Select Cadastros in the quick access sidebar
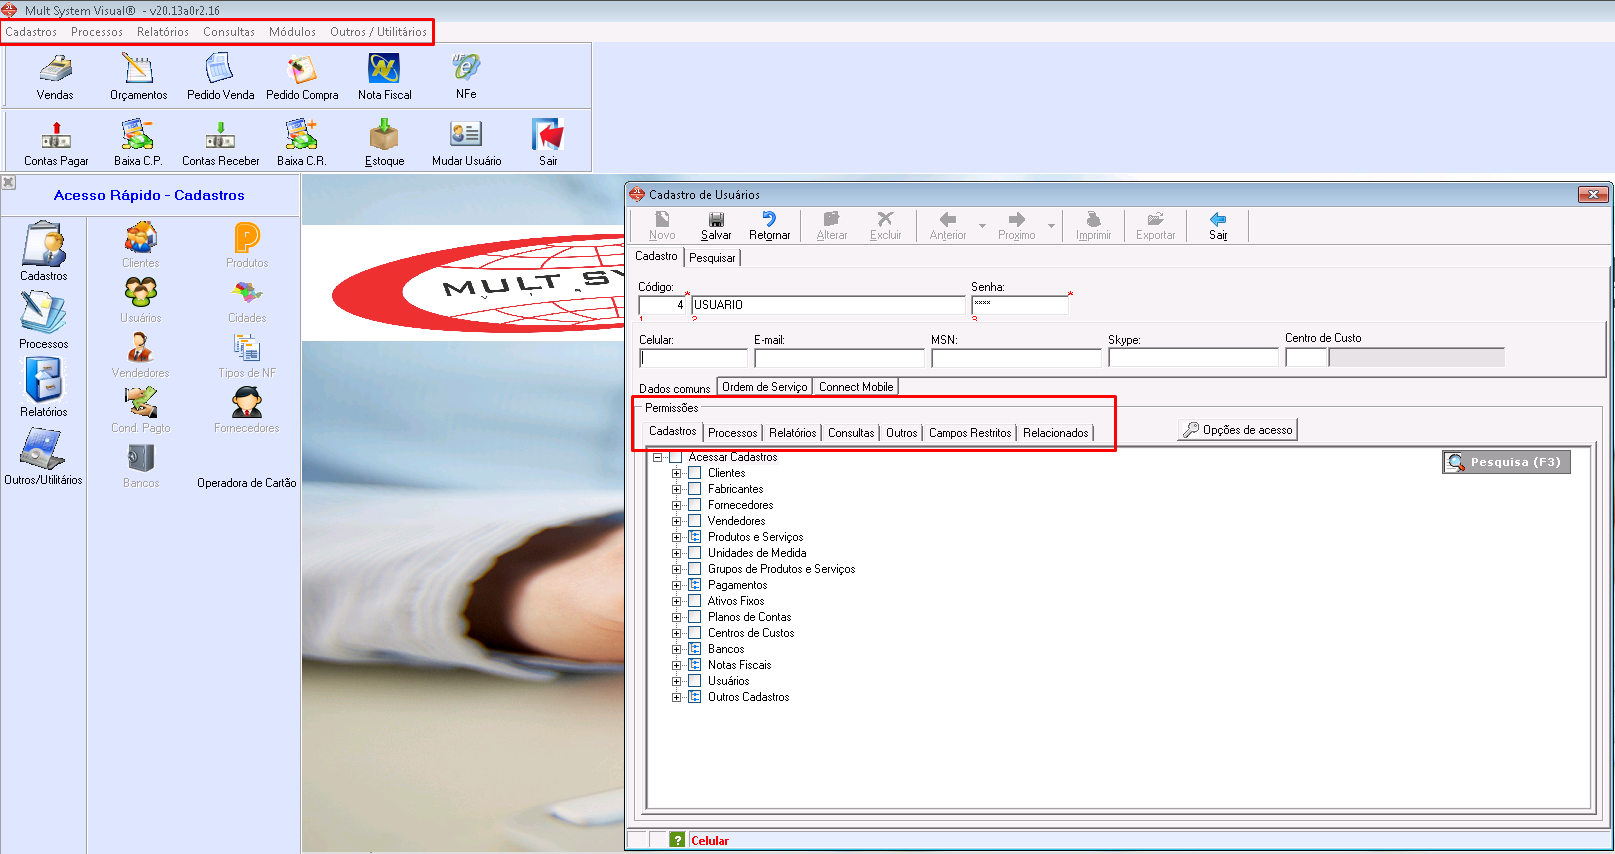1615x854 pixels. (x=44, y=252)
